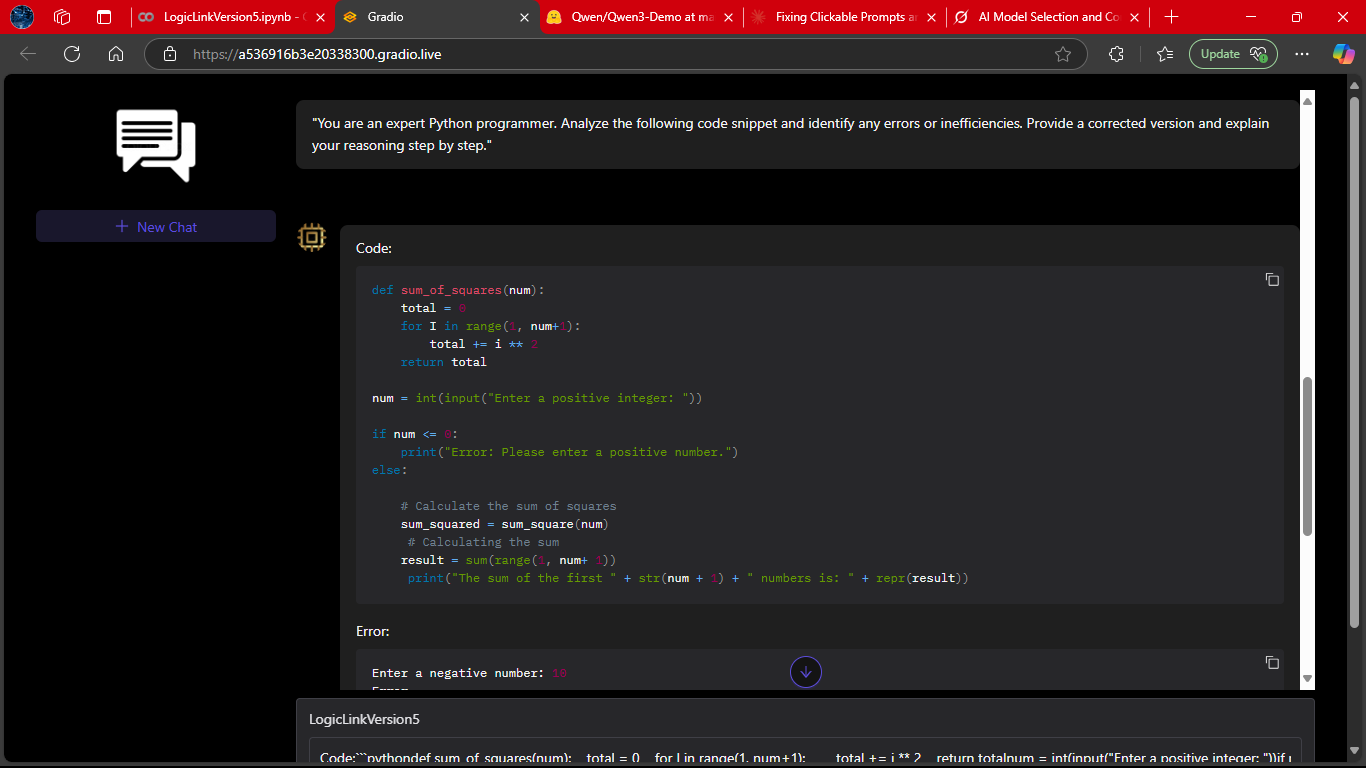1366x768 pixels.
Task: Open Fixing Clickable Prompts tab
Action: 845,17
